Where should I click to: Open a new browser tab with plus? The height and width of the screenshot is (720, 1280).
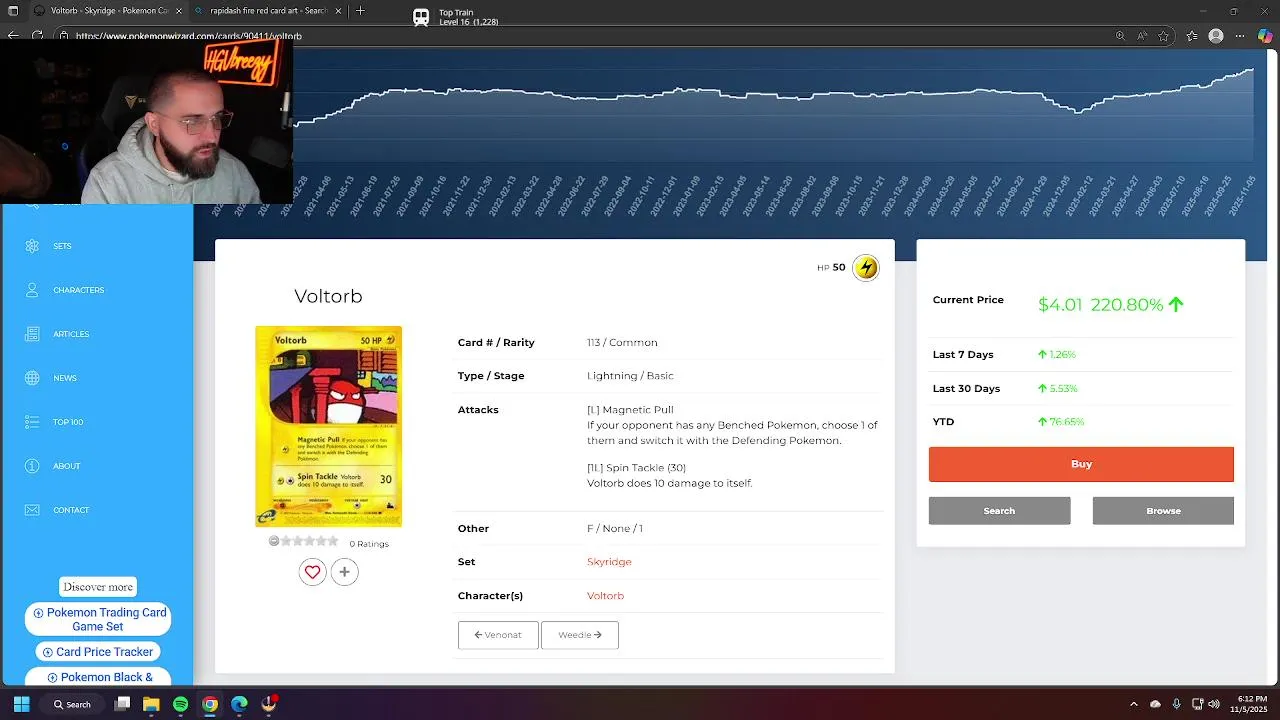[x=360, y=11]
